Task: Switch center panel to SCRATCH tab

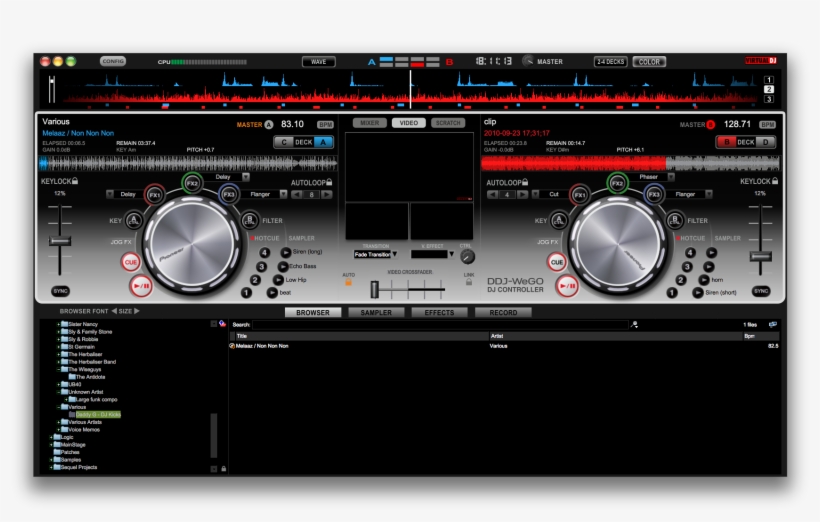Action: (x=448, y=123)
